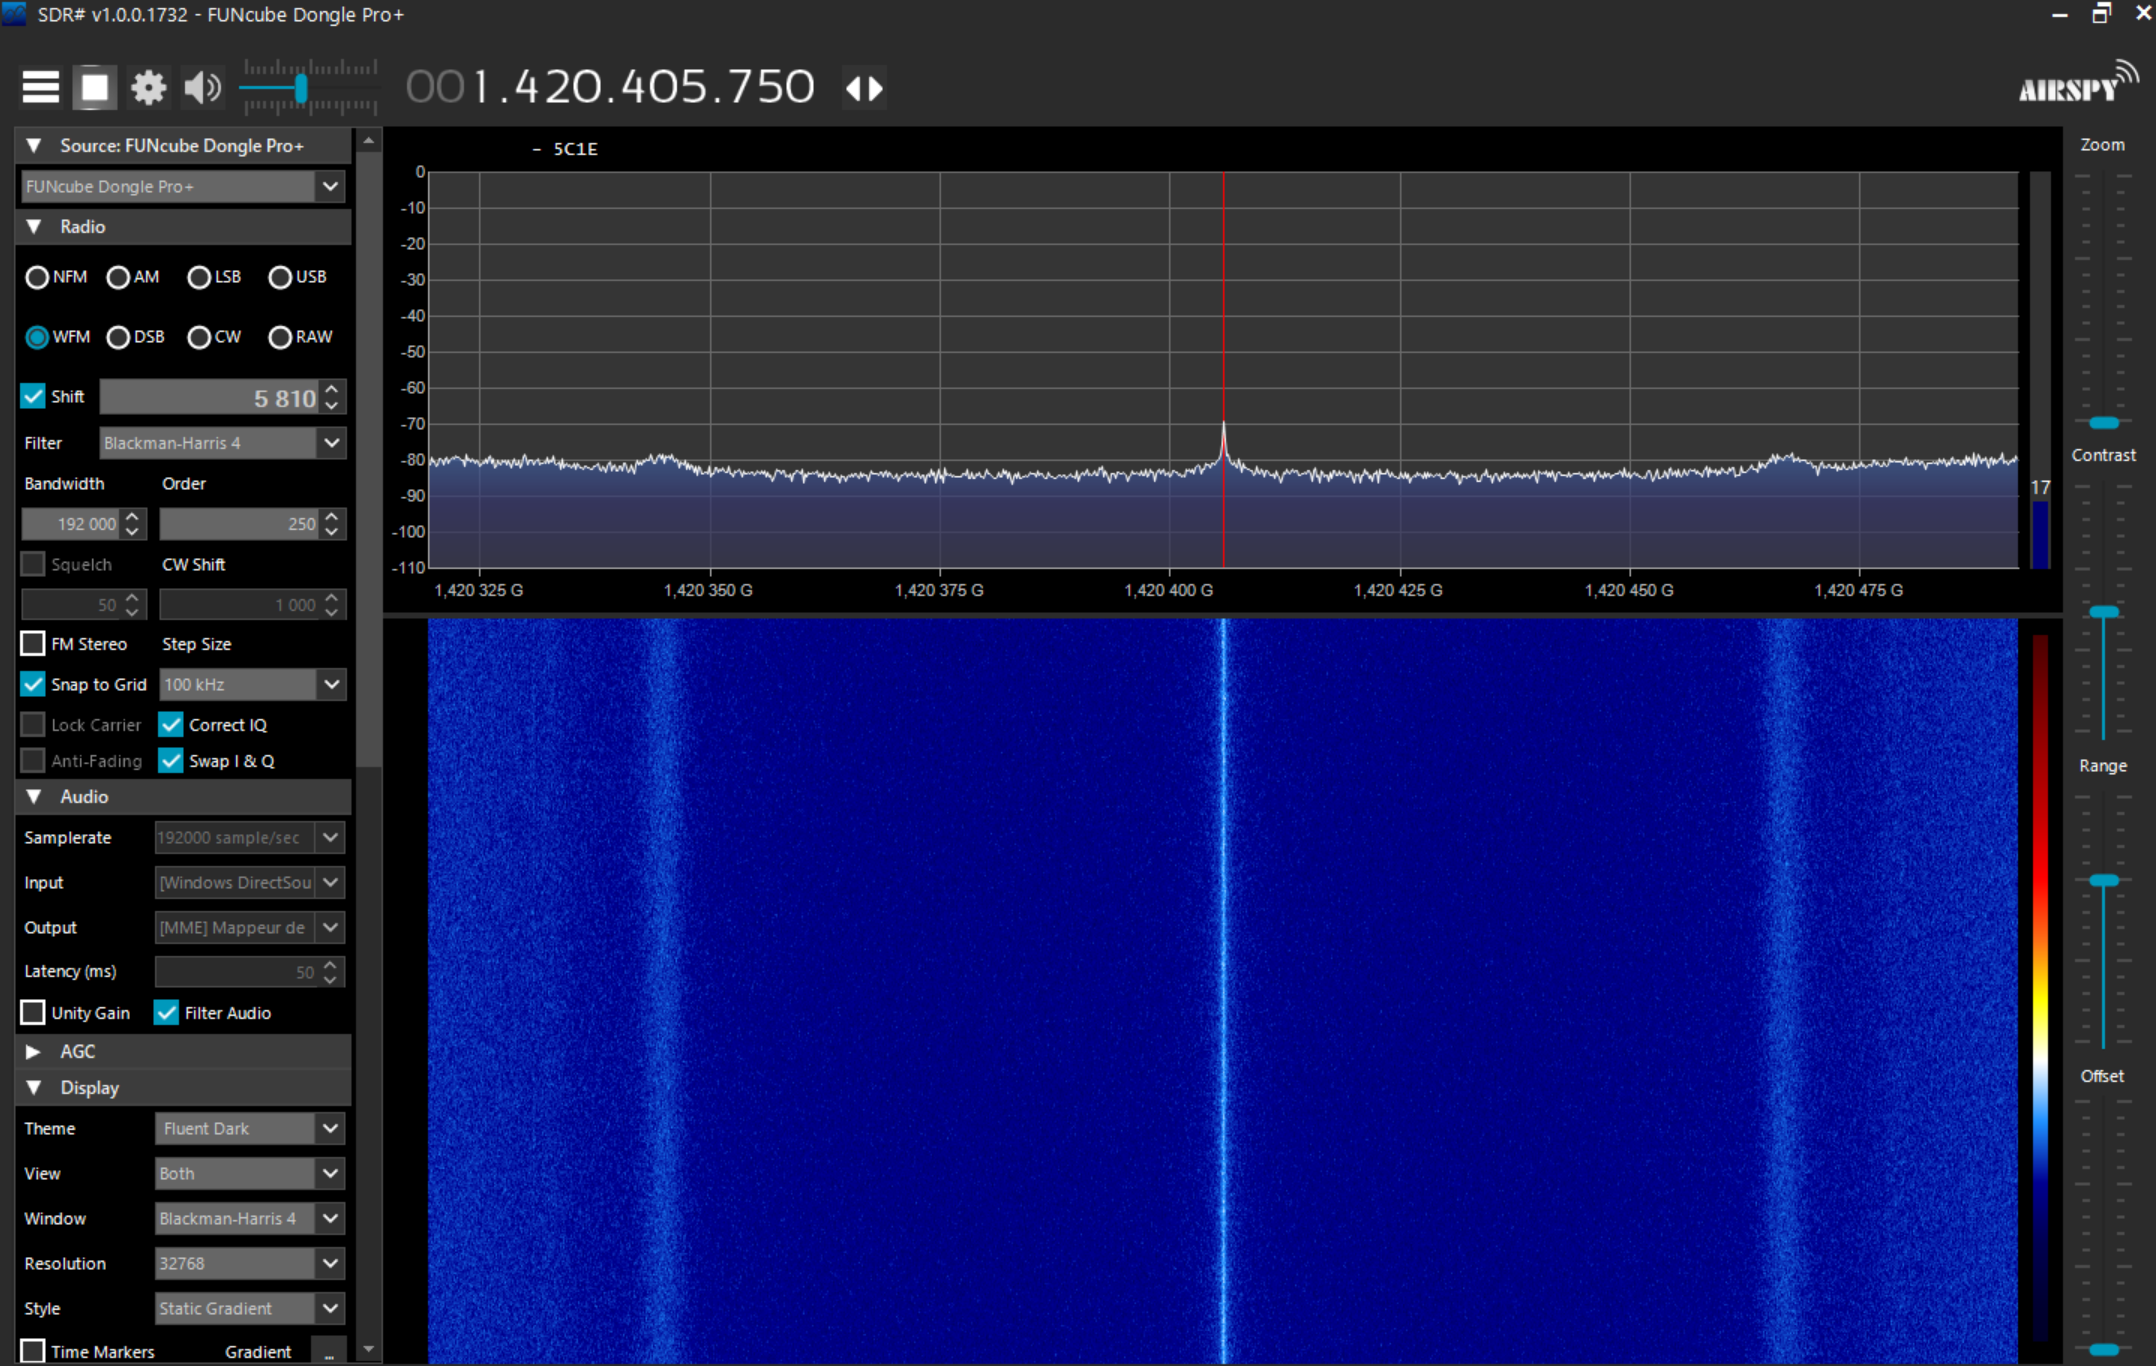Disable the Snap to Grid checkbox
This screenshot has width=2156, height=1366.
coord(33,684)
